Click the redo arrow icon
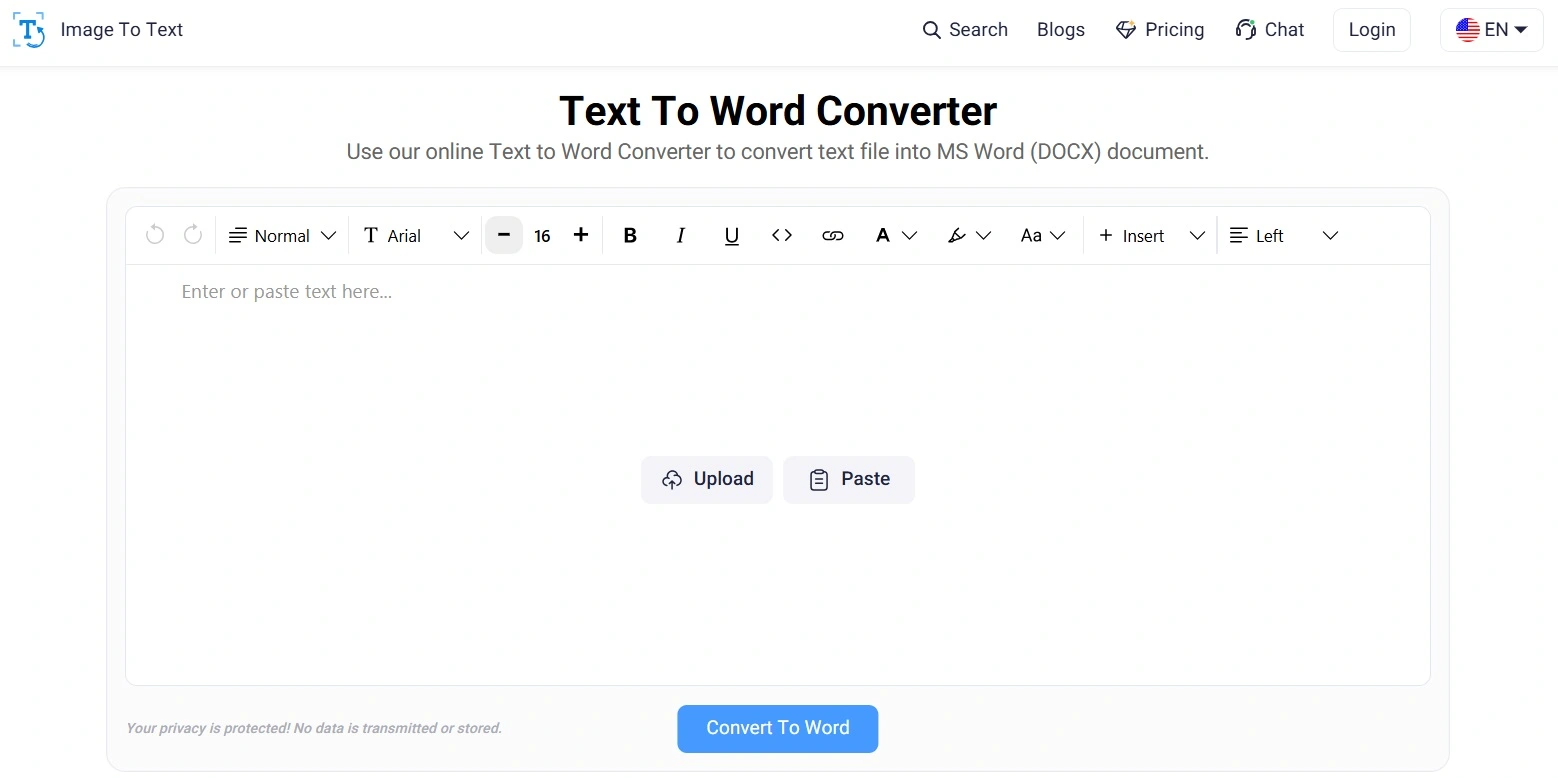1558x778 pixels. [x=193, y=235]
